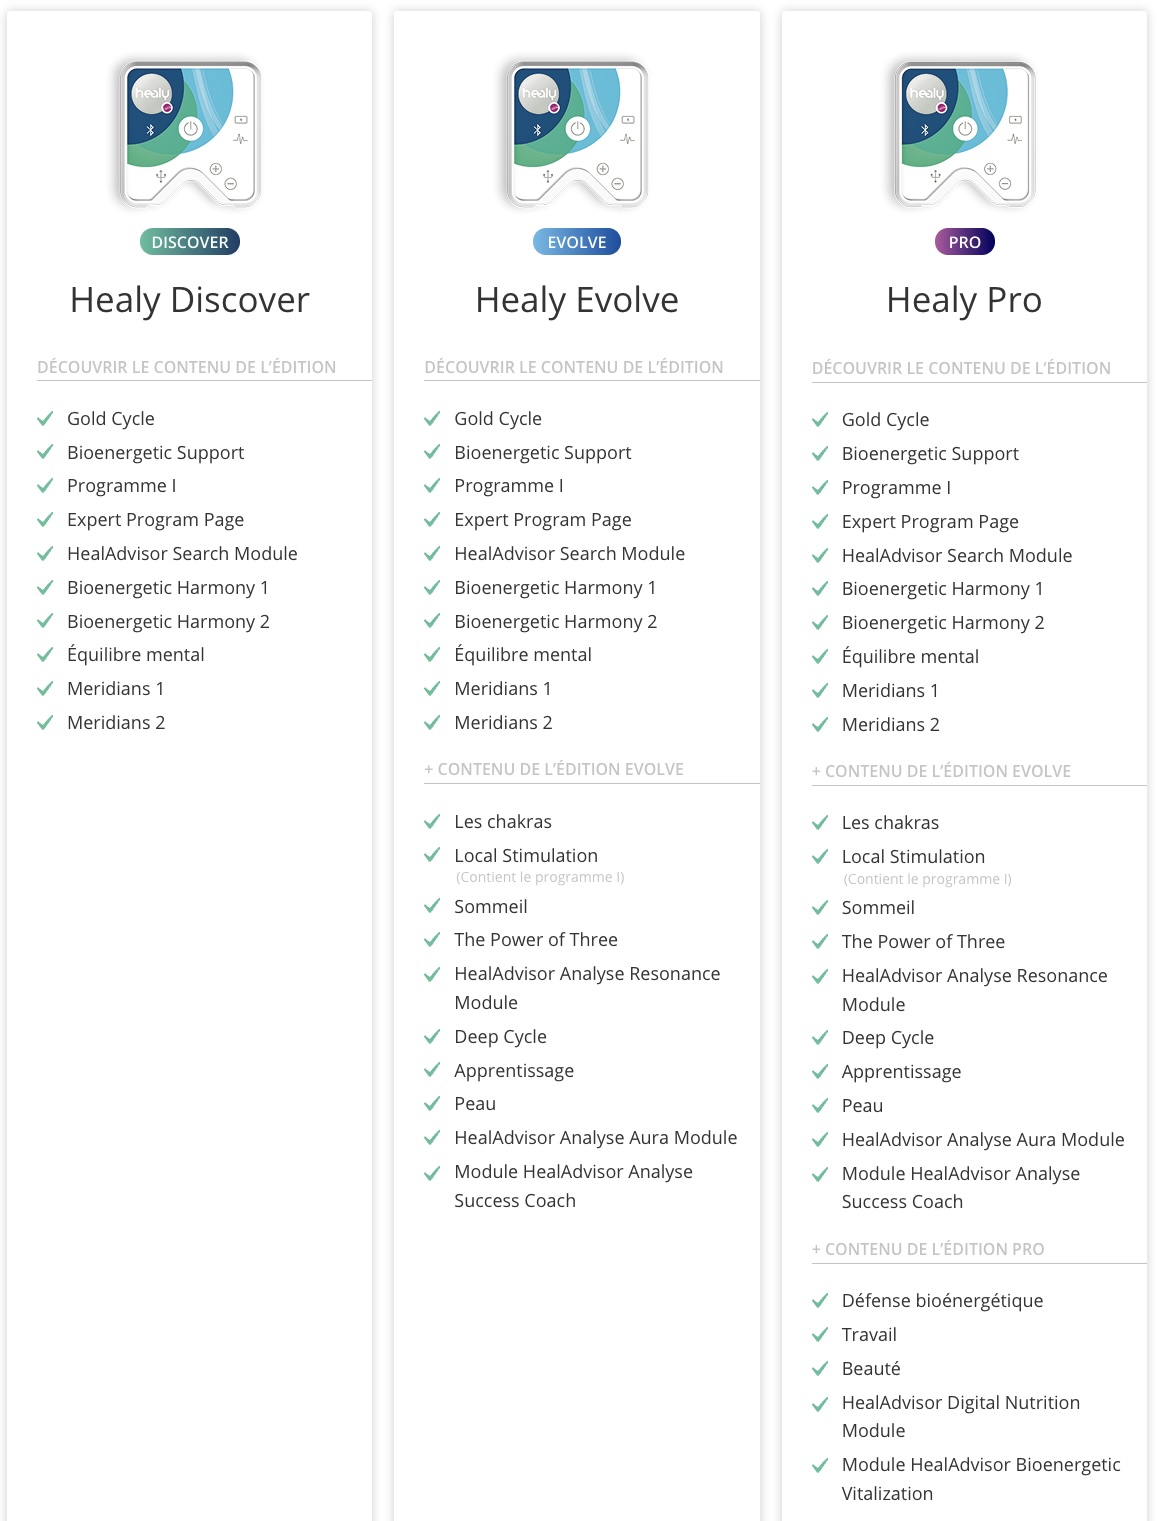1157x1521 pixels.
Task: Click checkmark beside Beauté in Pro column
Action: pos(820,1368)
